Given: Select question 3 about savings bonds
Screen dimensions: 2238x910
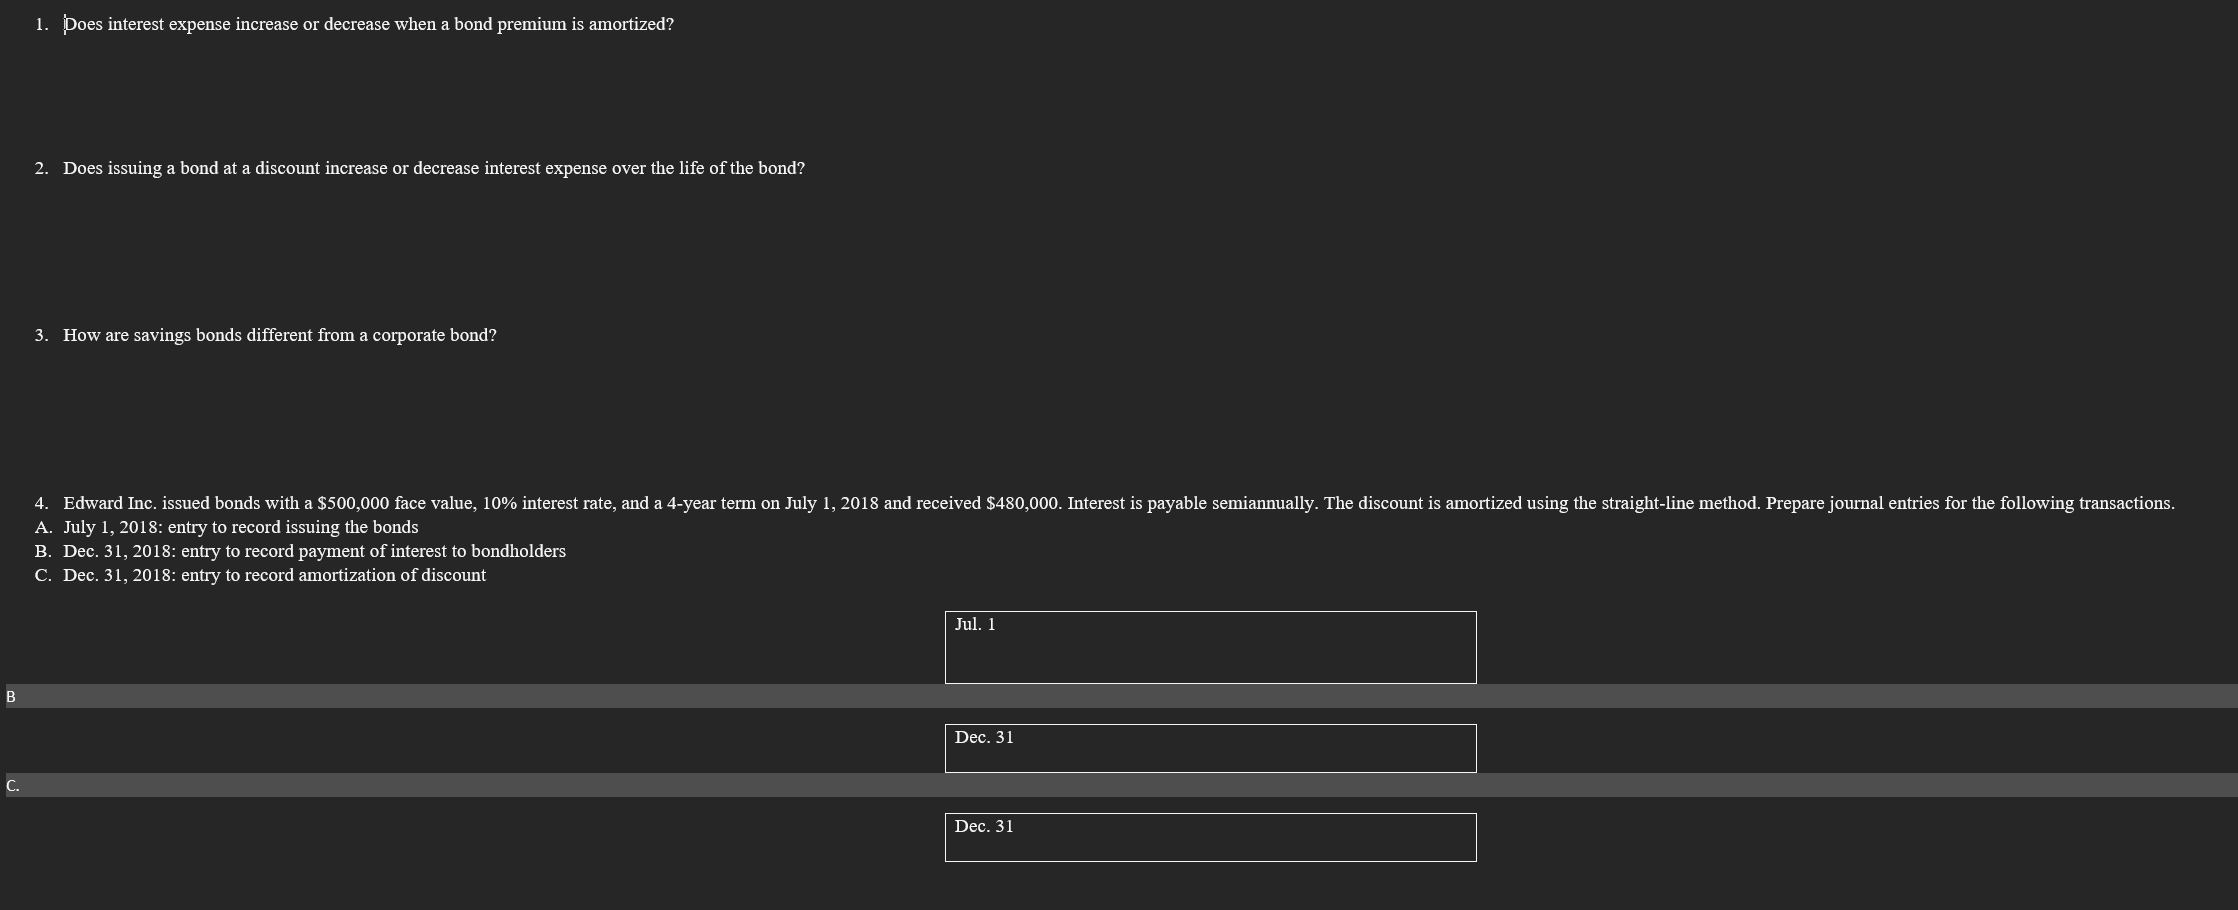Looking at the screenshot, I should click(x=280, y=335).
